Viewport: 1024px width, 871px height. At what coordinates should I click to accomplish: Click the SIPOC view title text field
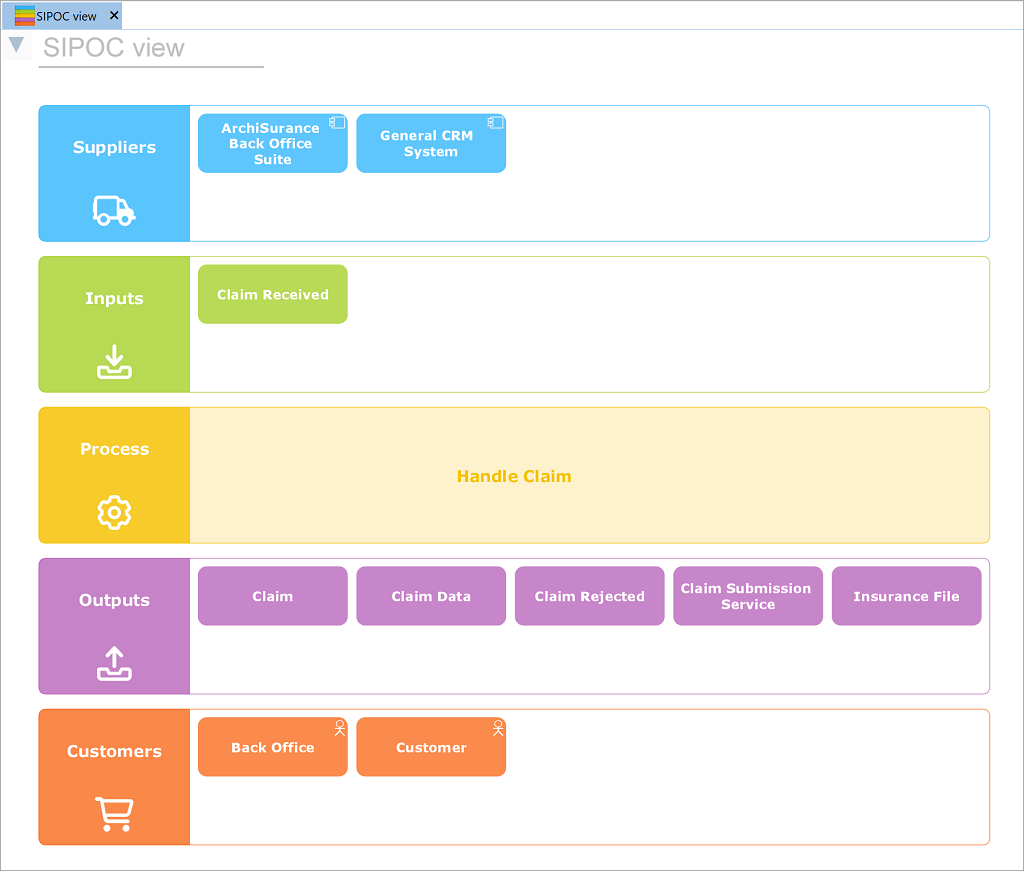point(150,48)
